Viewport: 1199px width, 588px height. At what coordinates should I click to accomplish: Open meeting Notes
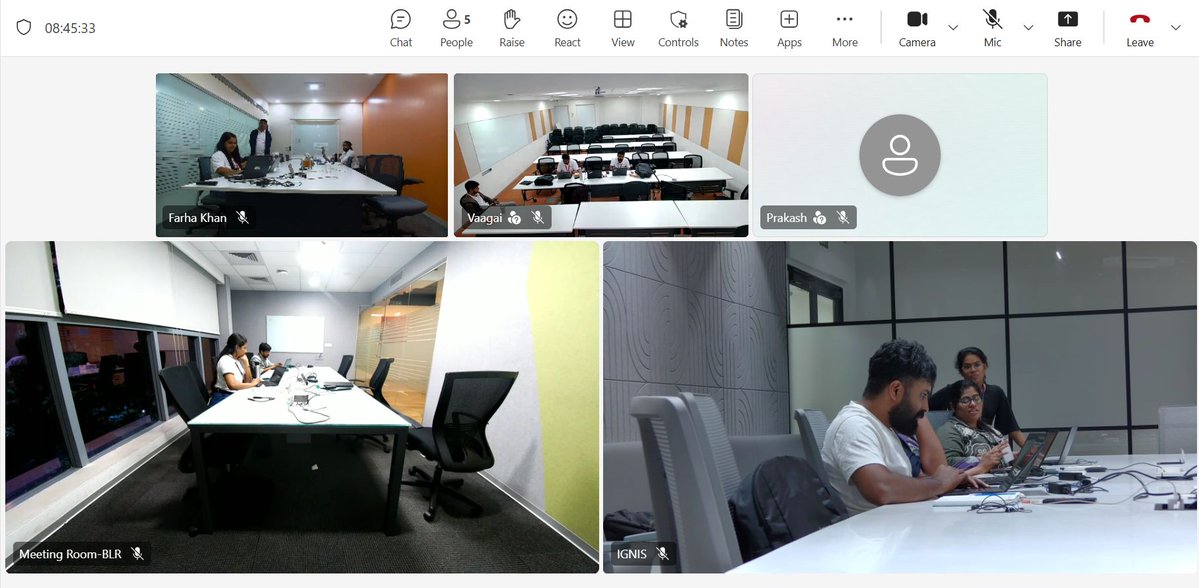point(733,27)
